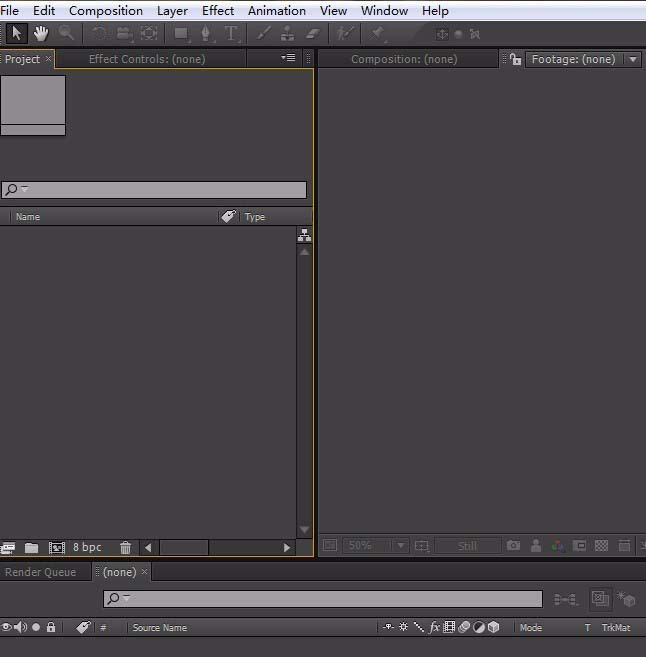Sort project items by Type column
This screenshot has width=646, height=657.
(256, 216)
